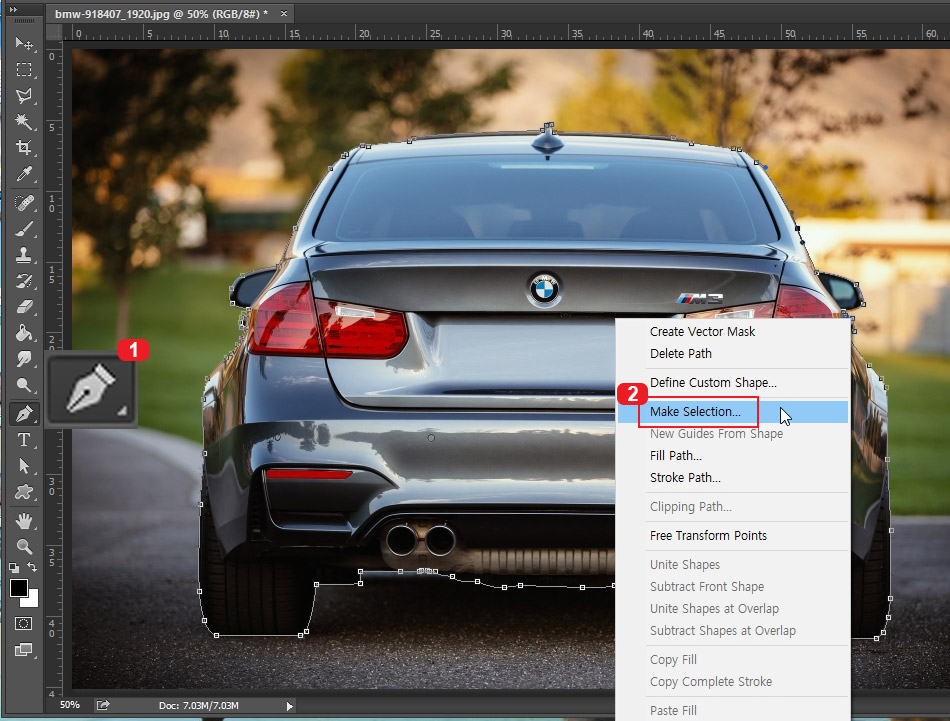Choose Delete Path from context menu
Image resolution: width=950 pixels, height=721 pixels.
point(732,353)
